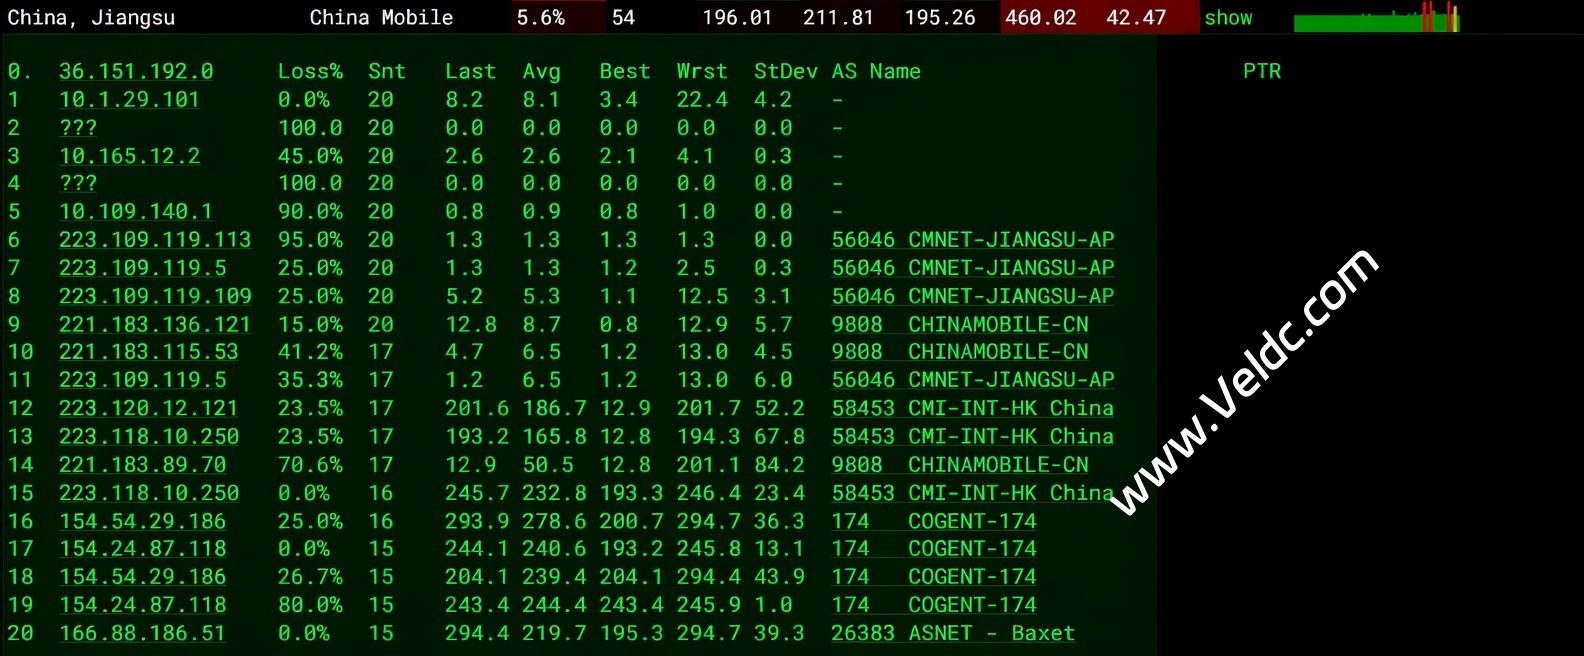Image resolution: width=1584 pixels, height=656 pixels.
Task: Open the 223.120.12.121 IP link
Action: coord(148,408)
